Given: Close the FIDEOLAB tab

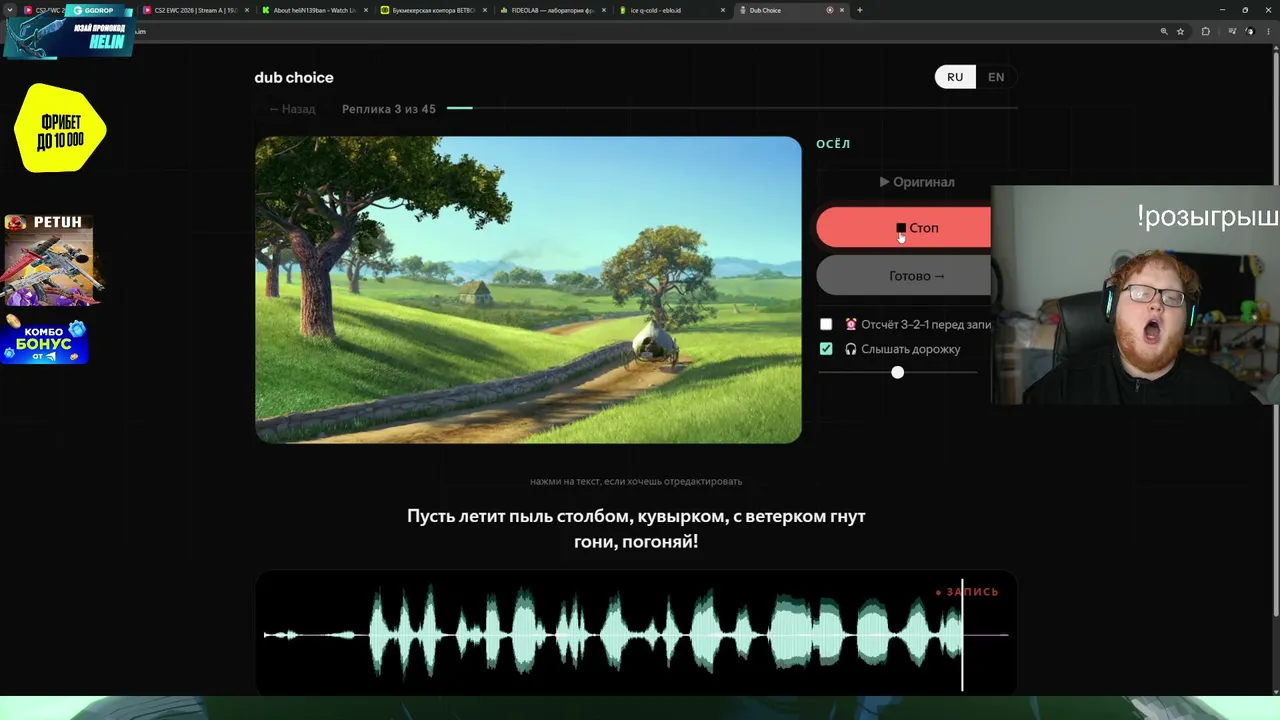Looking at the screenshot, I should pos(605,10).
